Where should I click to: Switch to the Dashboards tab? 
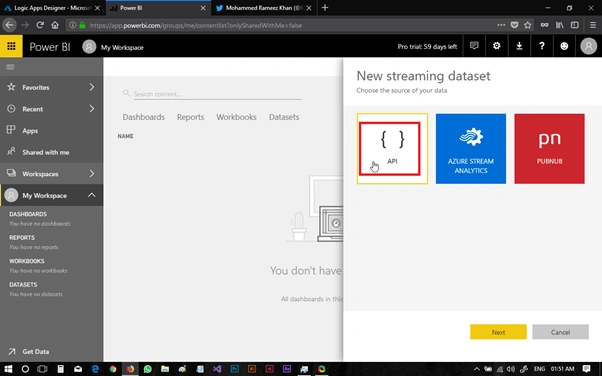point(144,117)
